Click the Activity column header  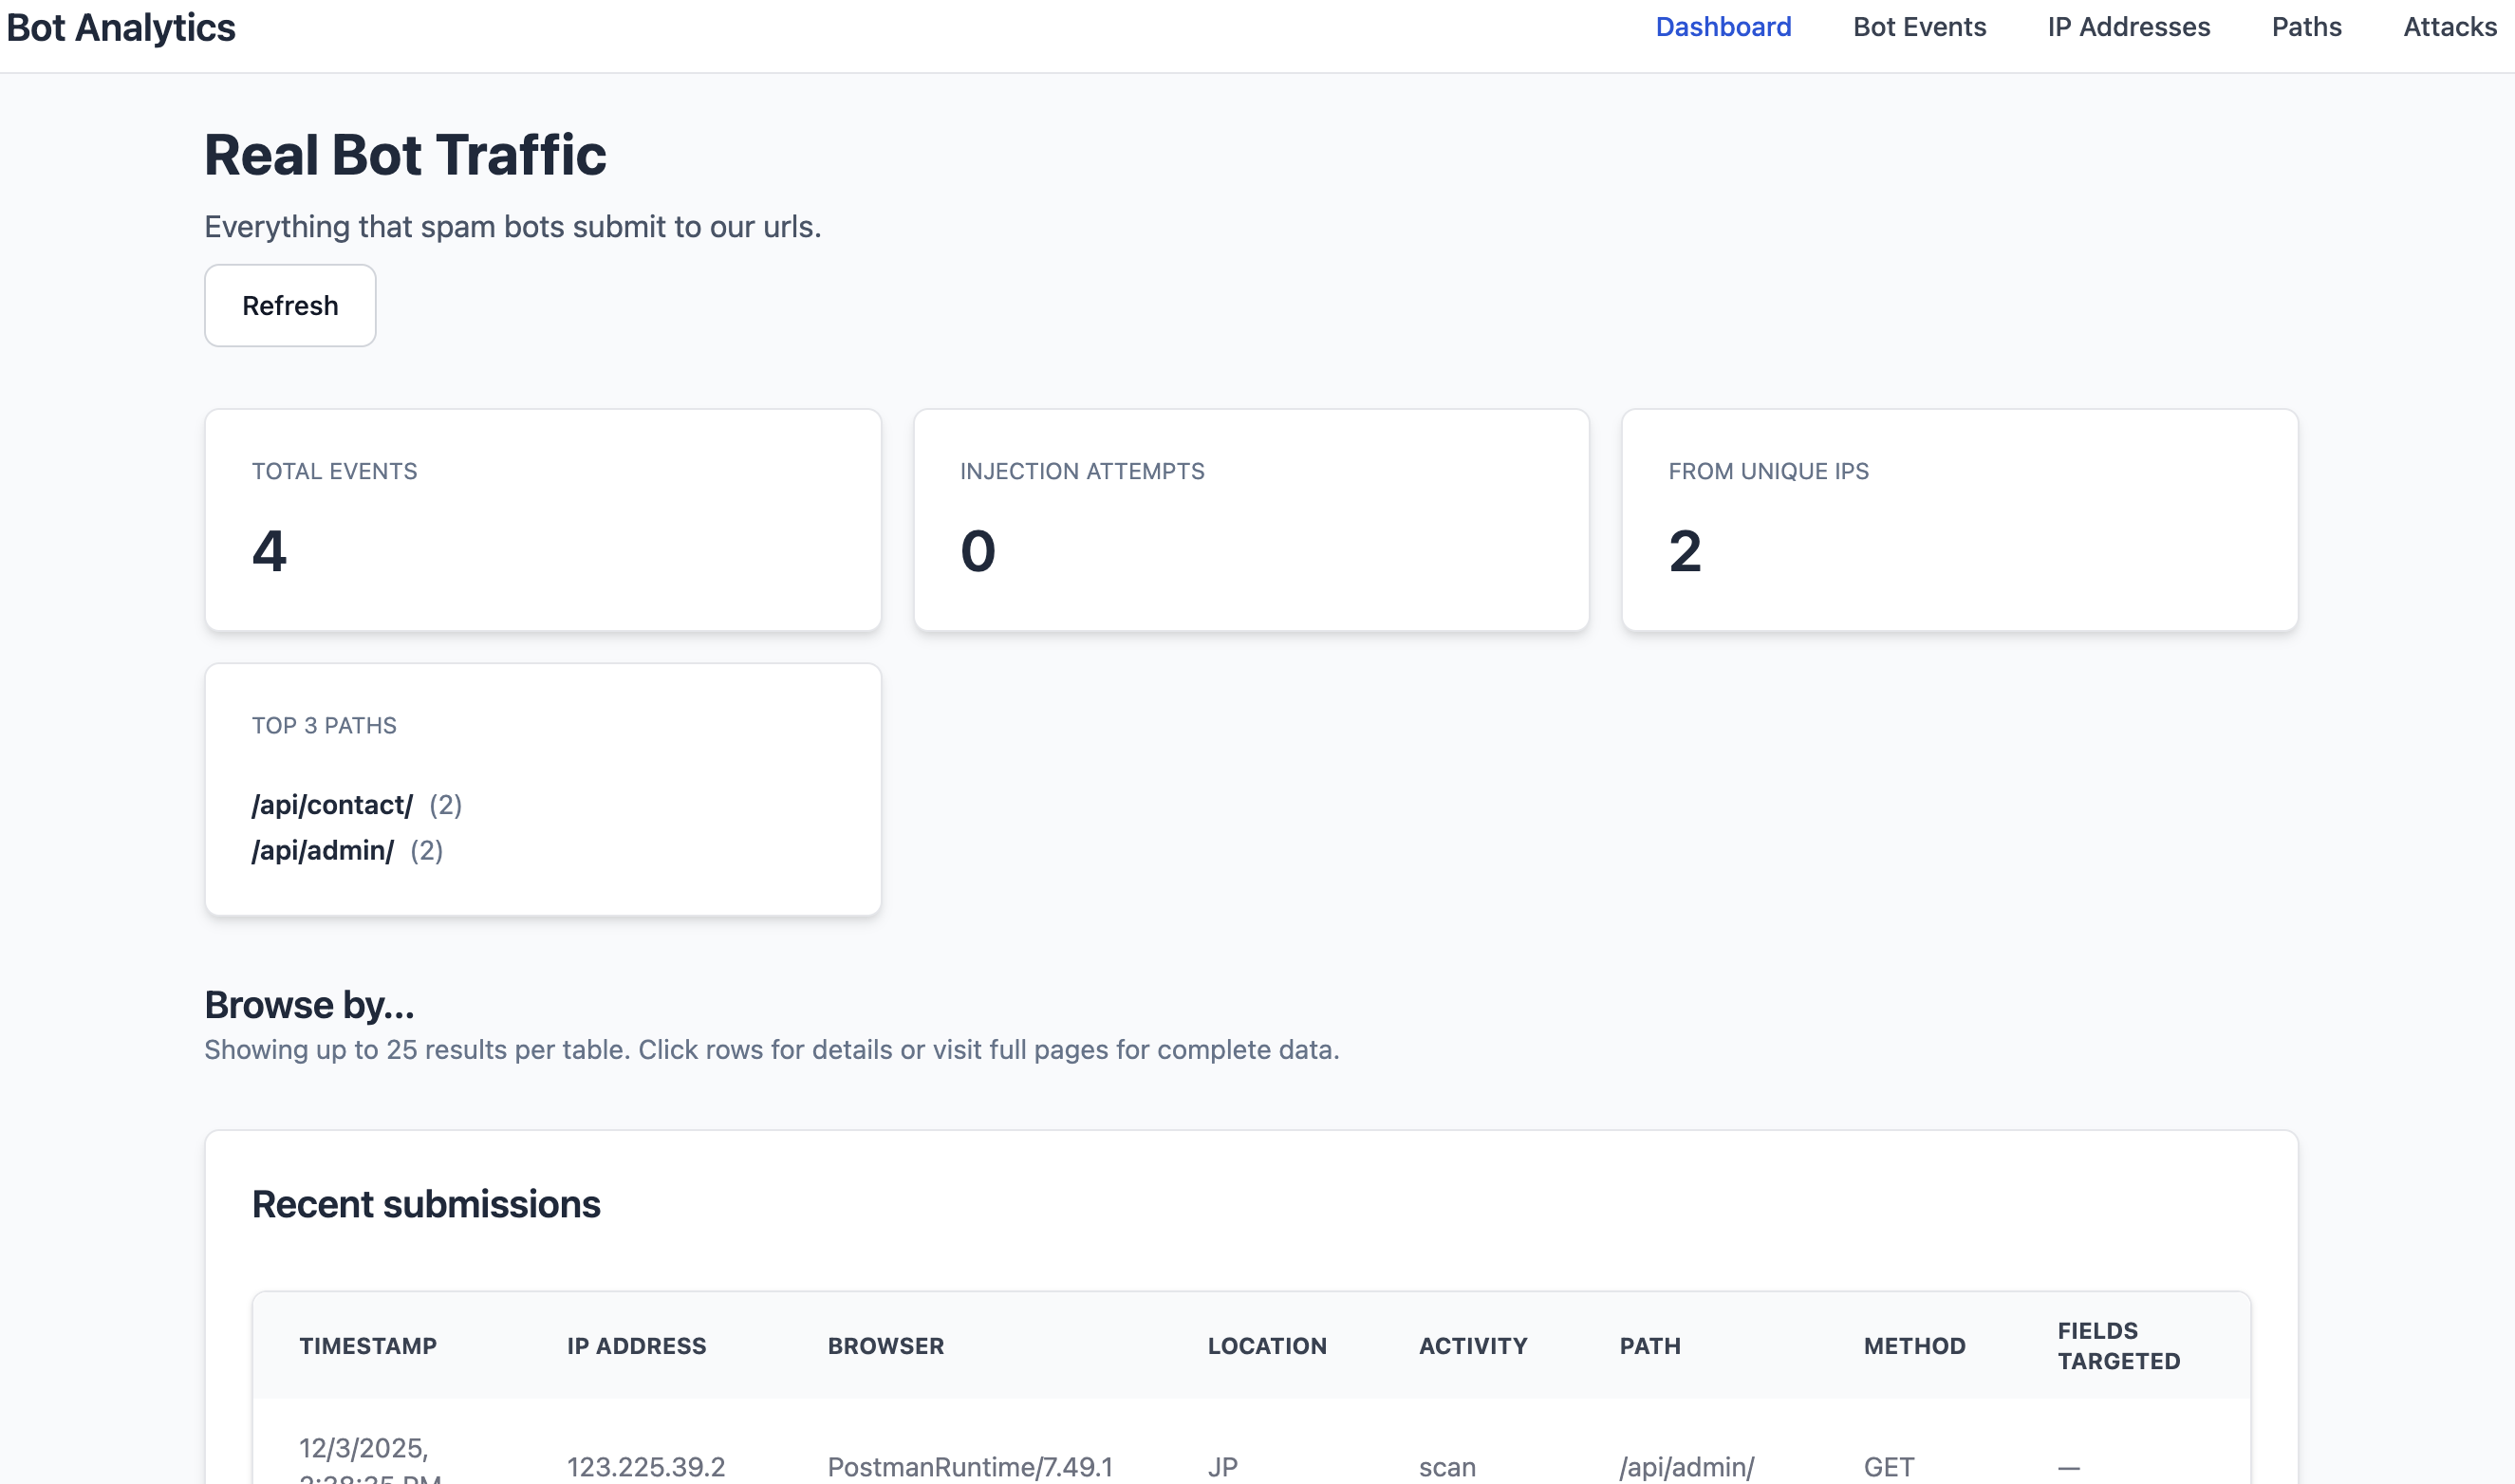(x=1473, y=1346)
